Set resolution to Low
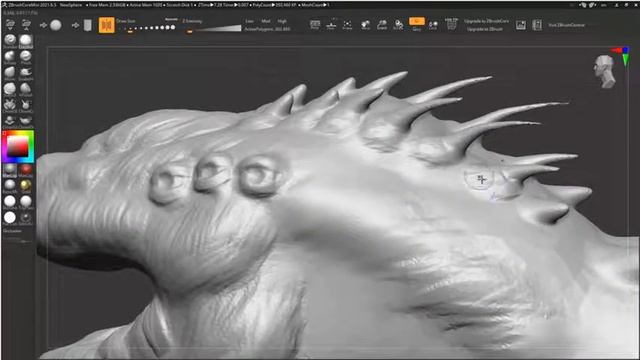 tap(249, 21)
